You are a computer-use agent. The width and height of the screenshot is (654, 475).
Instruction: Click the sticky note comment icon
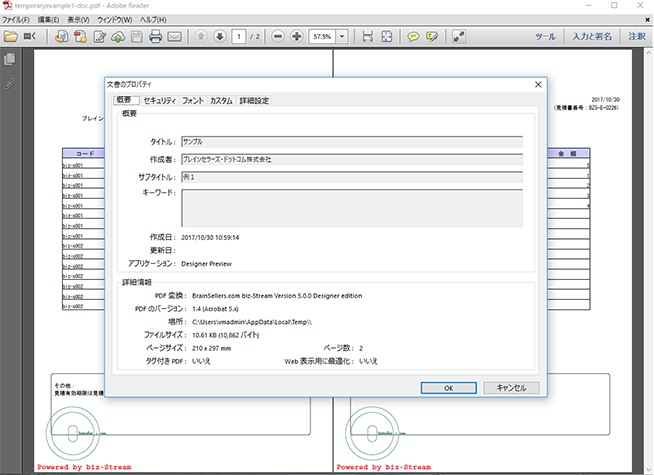[x=413, y=36]
